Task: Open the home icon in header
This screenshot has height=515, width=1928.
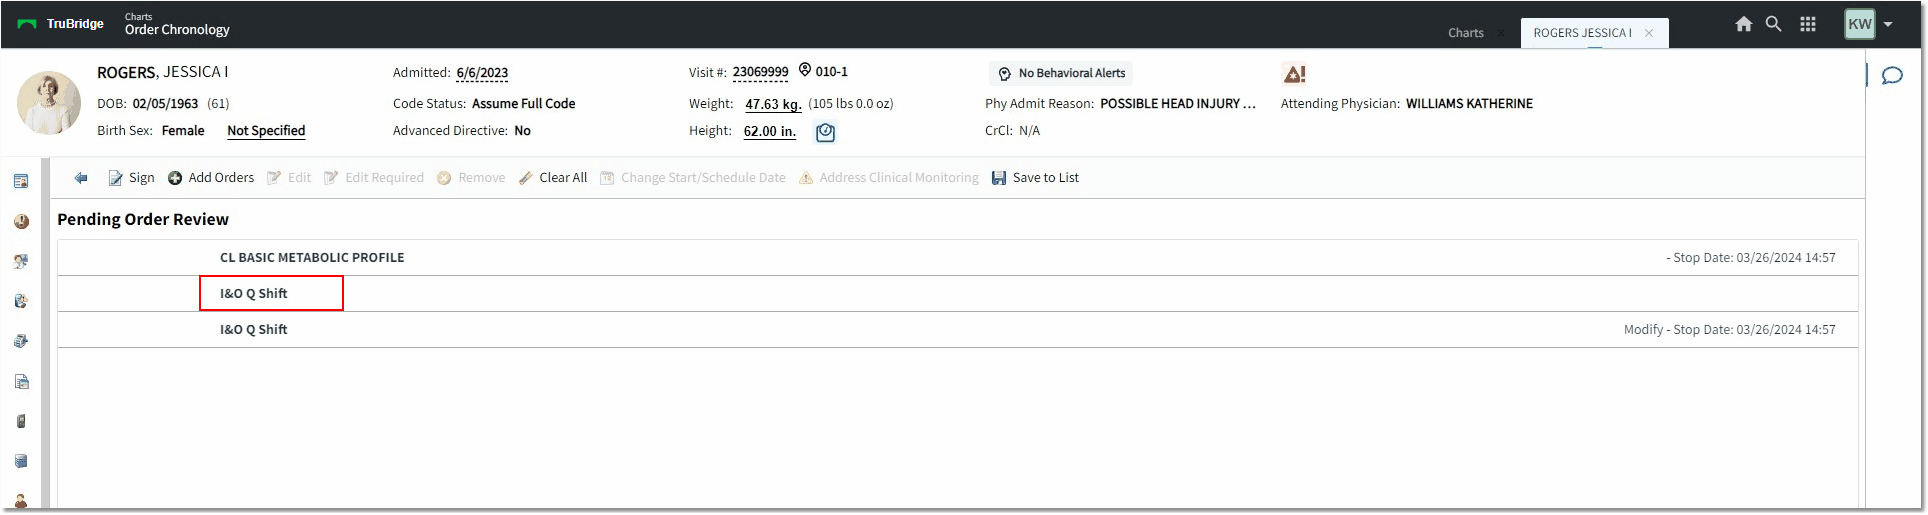Action: coord(1743,24)
